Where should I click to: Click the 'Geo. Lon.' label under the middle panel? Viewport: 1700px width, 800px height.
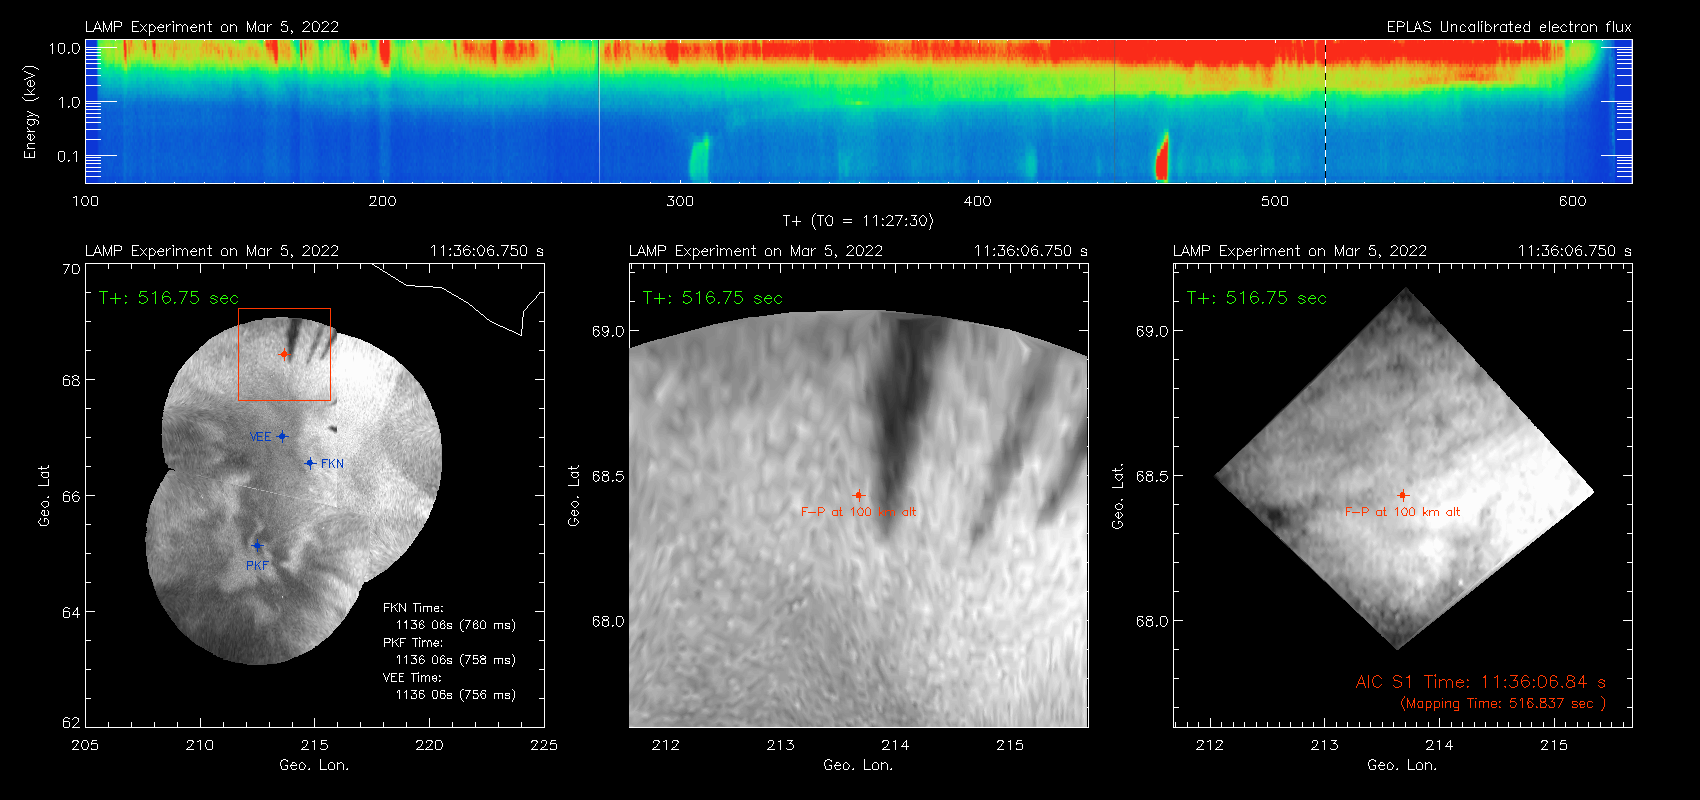tap(858, 765)
